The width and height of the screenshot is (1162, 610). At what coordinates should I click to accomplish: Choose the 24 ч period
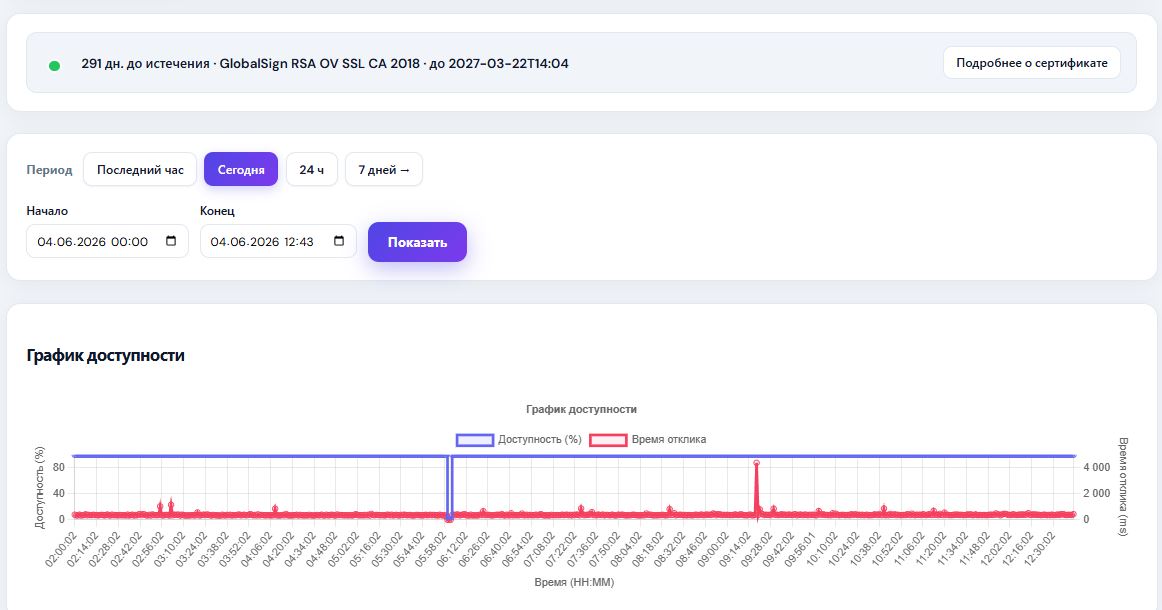tap(312, 170)
